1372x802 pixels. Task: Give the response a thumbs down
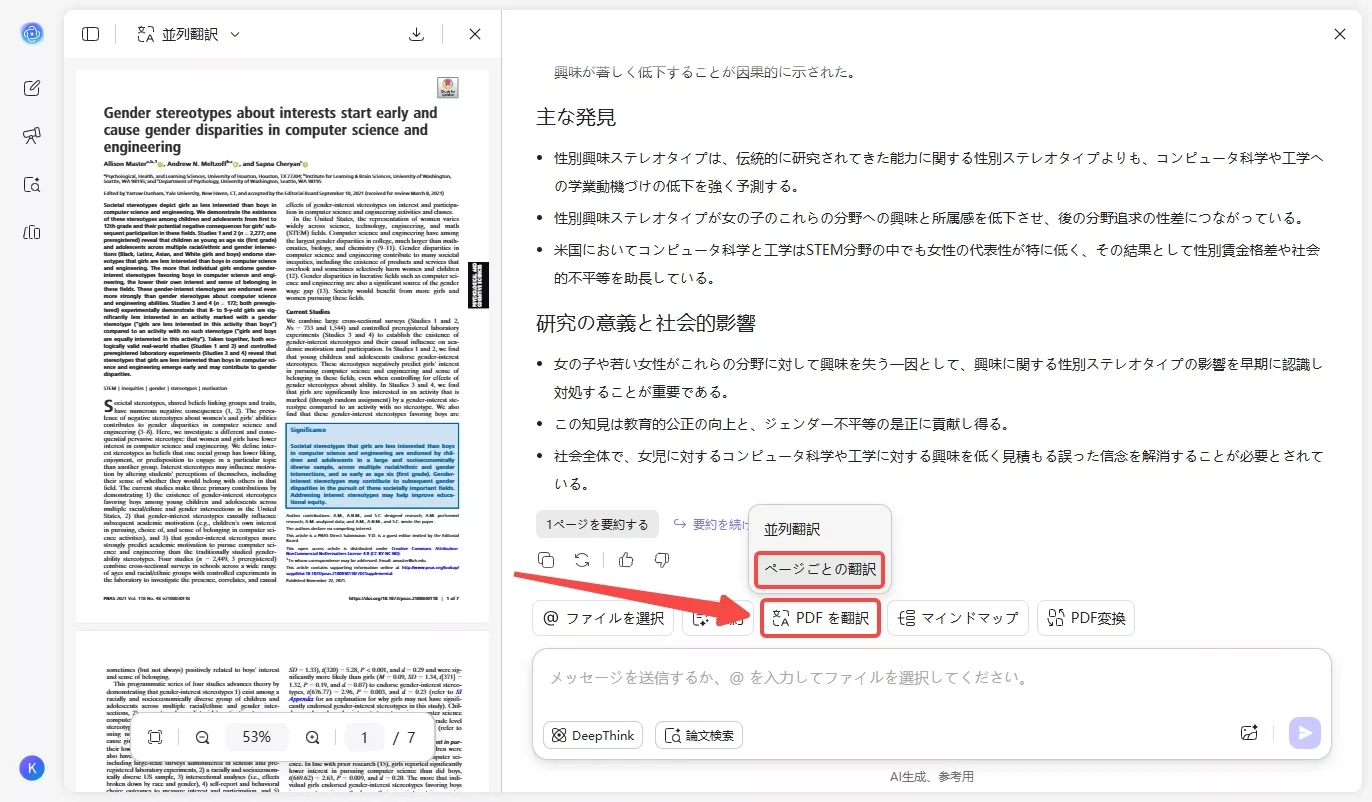coord(661,560)
